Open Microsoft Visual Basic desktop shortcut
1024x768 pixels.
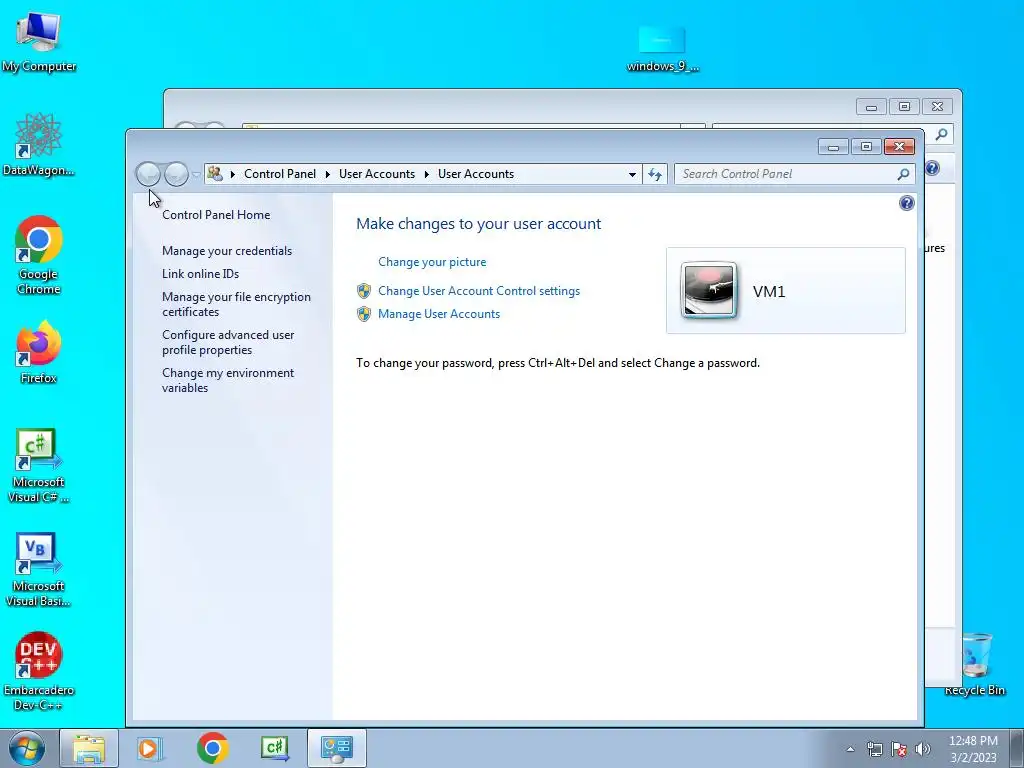pos(39,569)
